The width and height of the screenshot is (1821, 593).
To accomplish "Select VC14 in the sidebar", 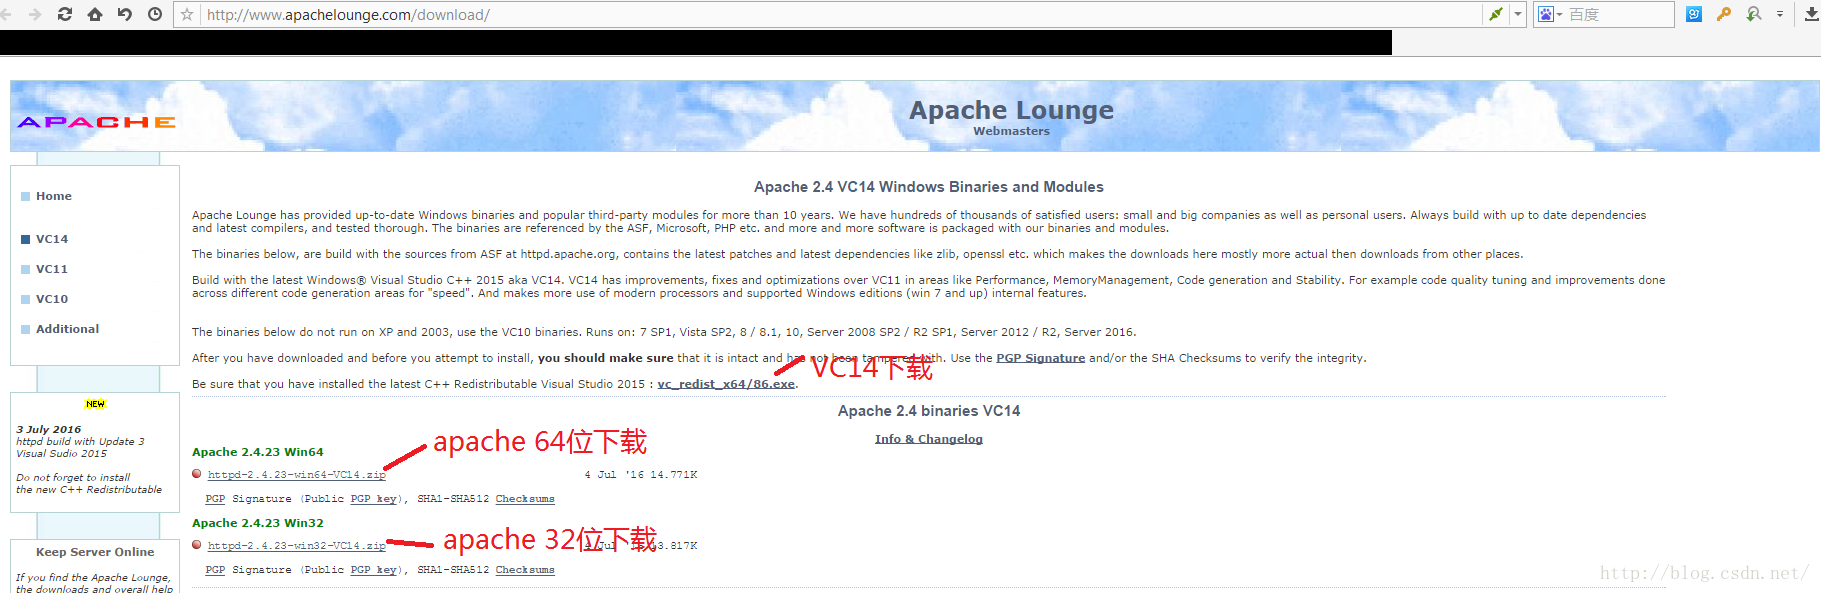I will coord(52,239).
